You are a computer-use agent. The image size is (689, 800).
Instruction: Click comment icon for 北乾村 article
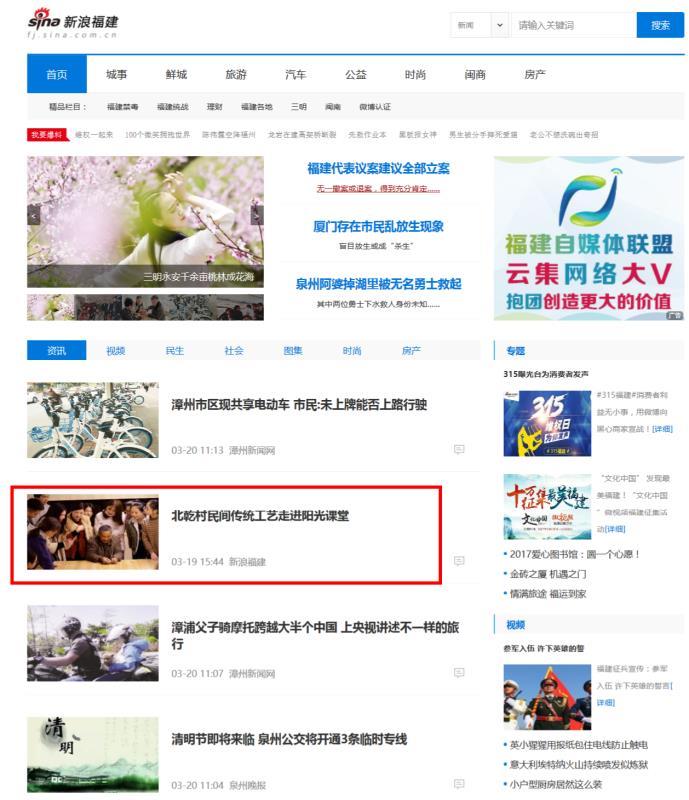(459, 561)
